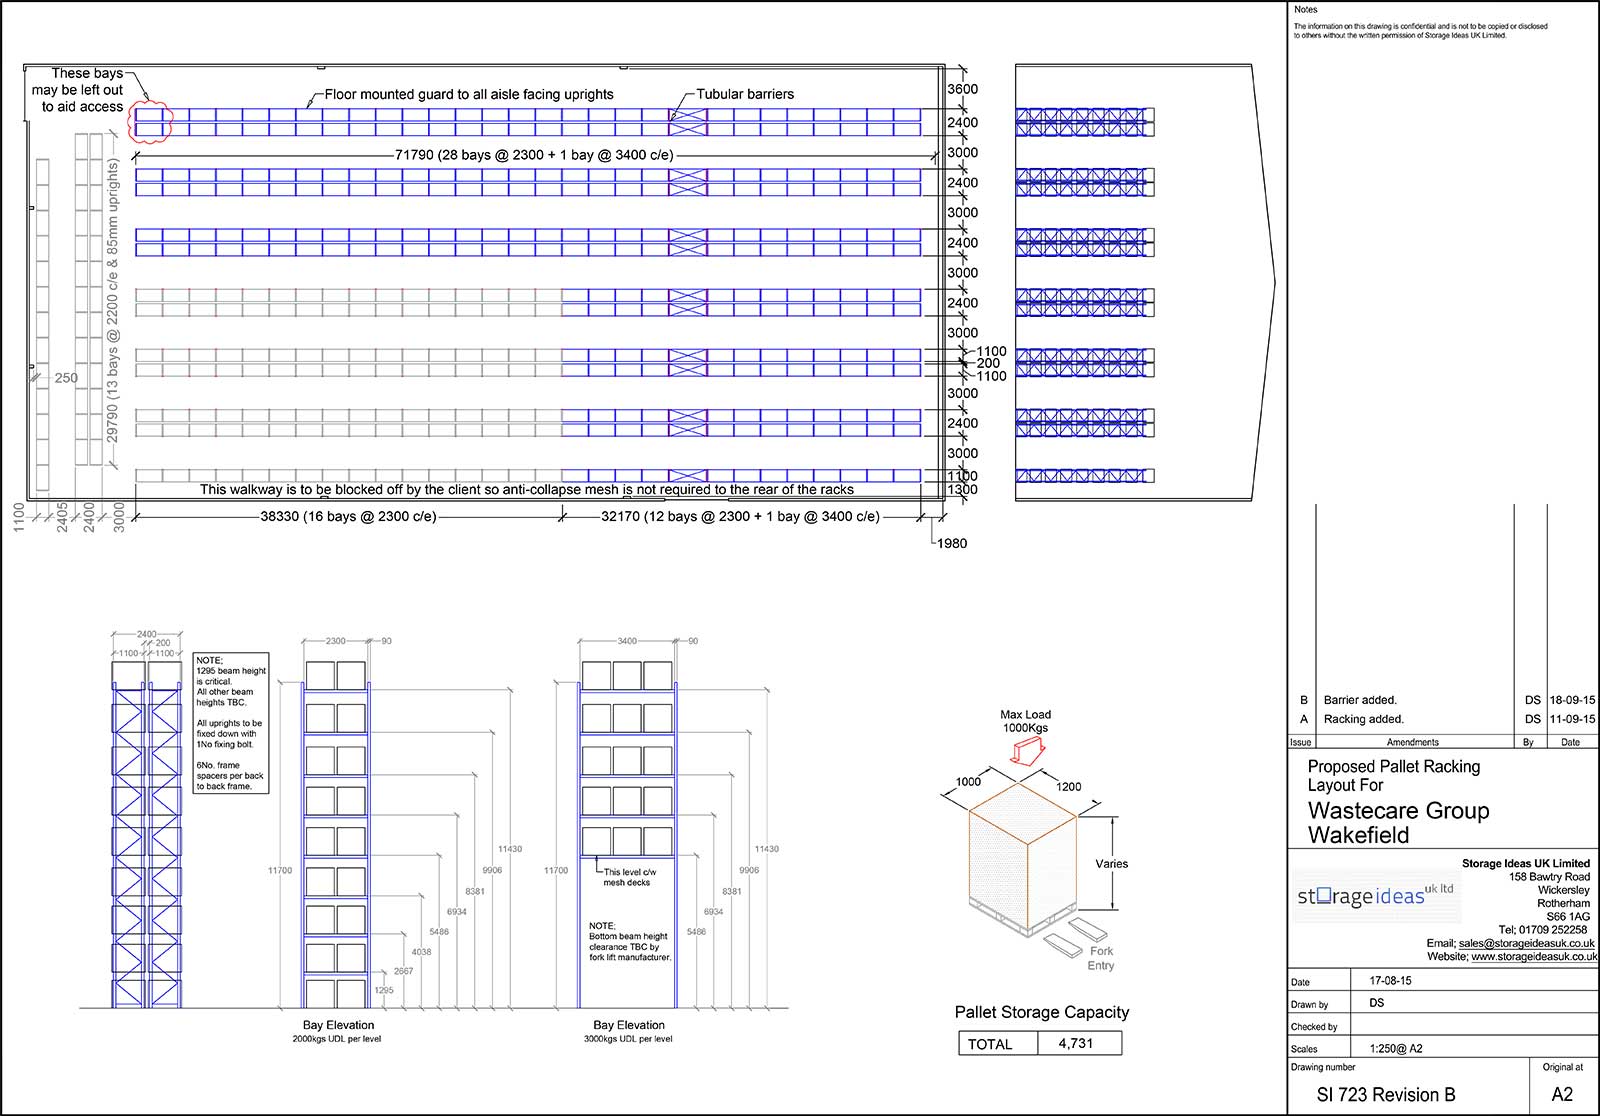Open the www.storageideasuk.co.uk website link

1534,956
